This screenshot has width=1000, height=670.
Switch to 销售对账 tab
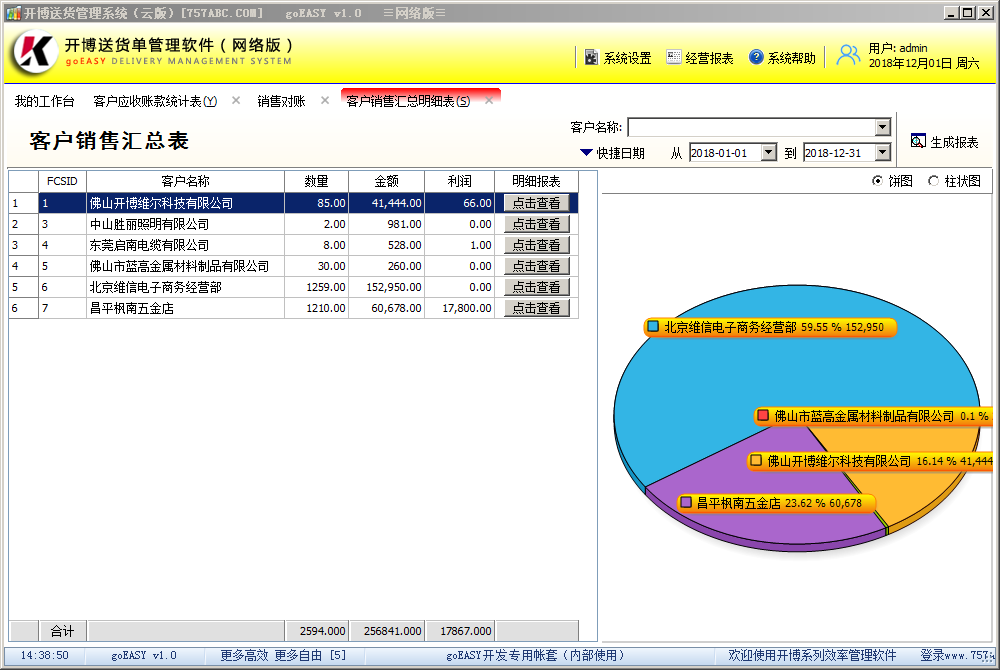pos(281,102)
